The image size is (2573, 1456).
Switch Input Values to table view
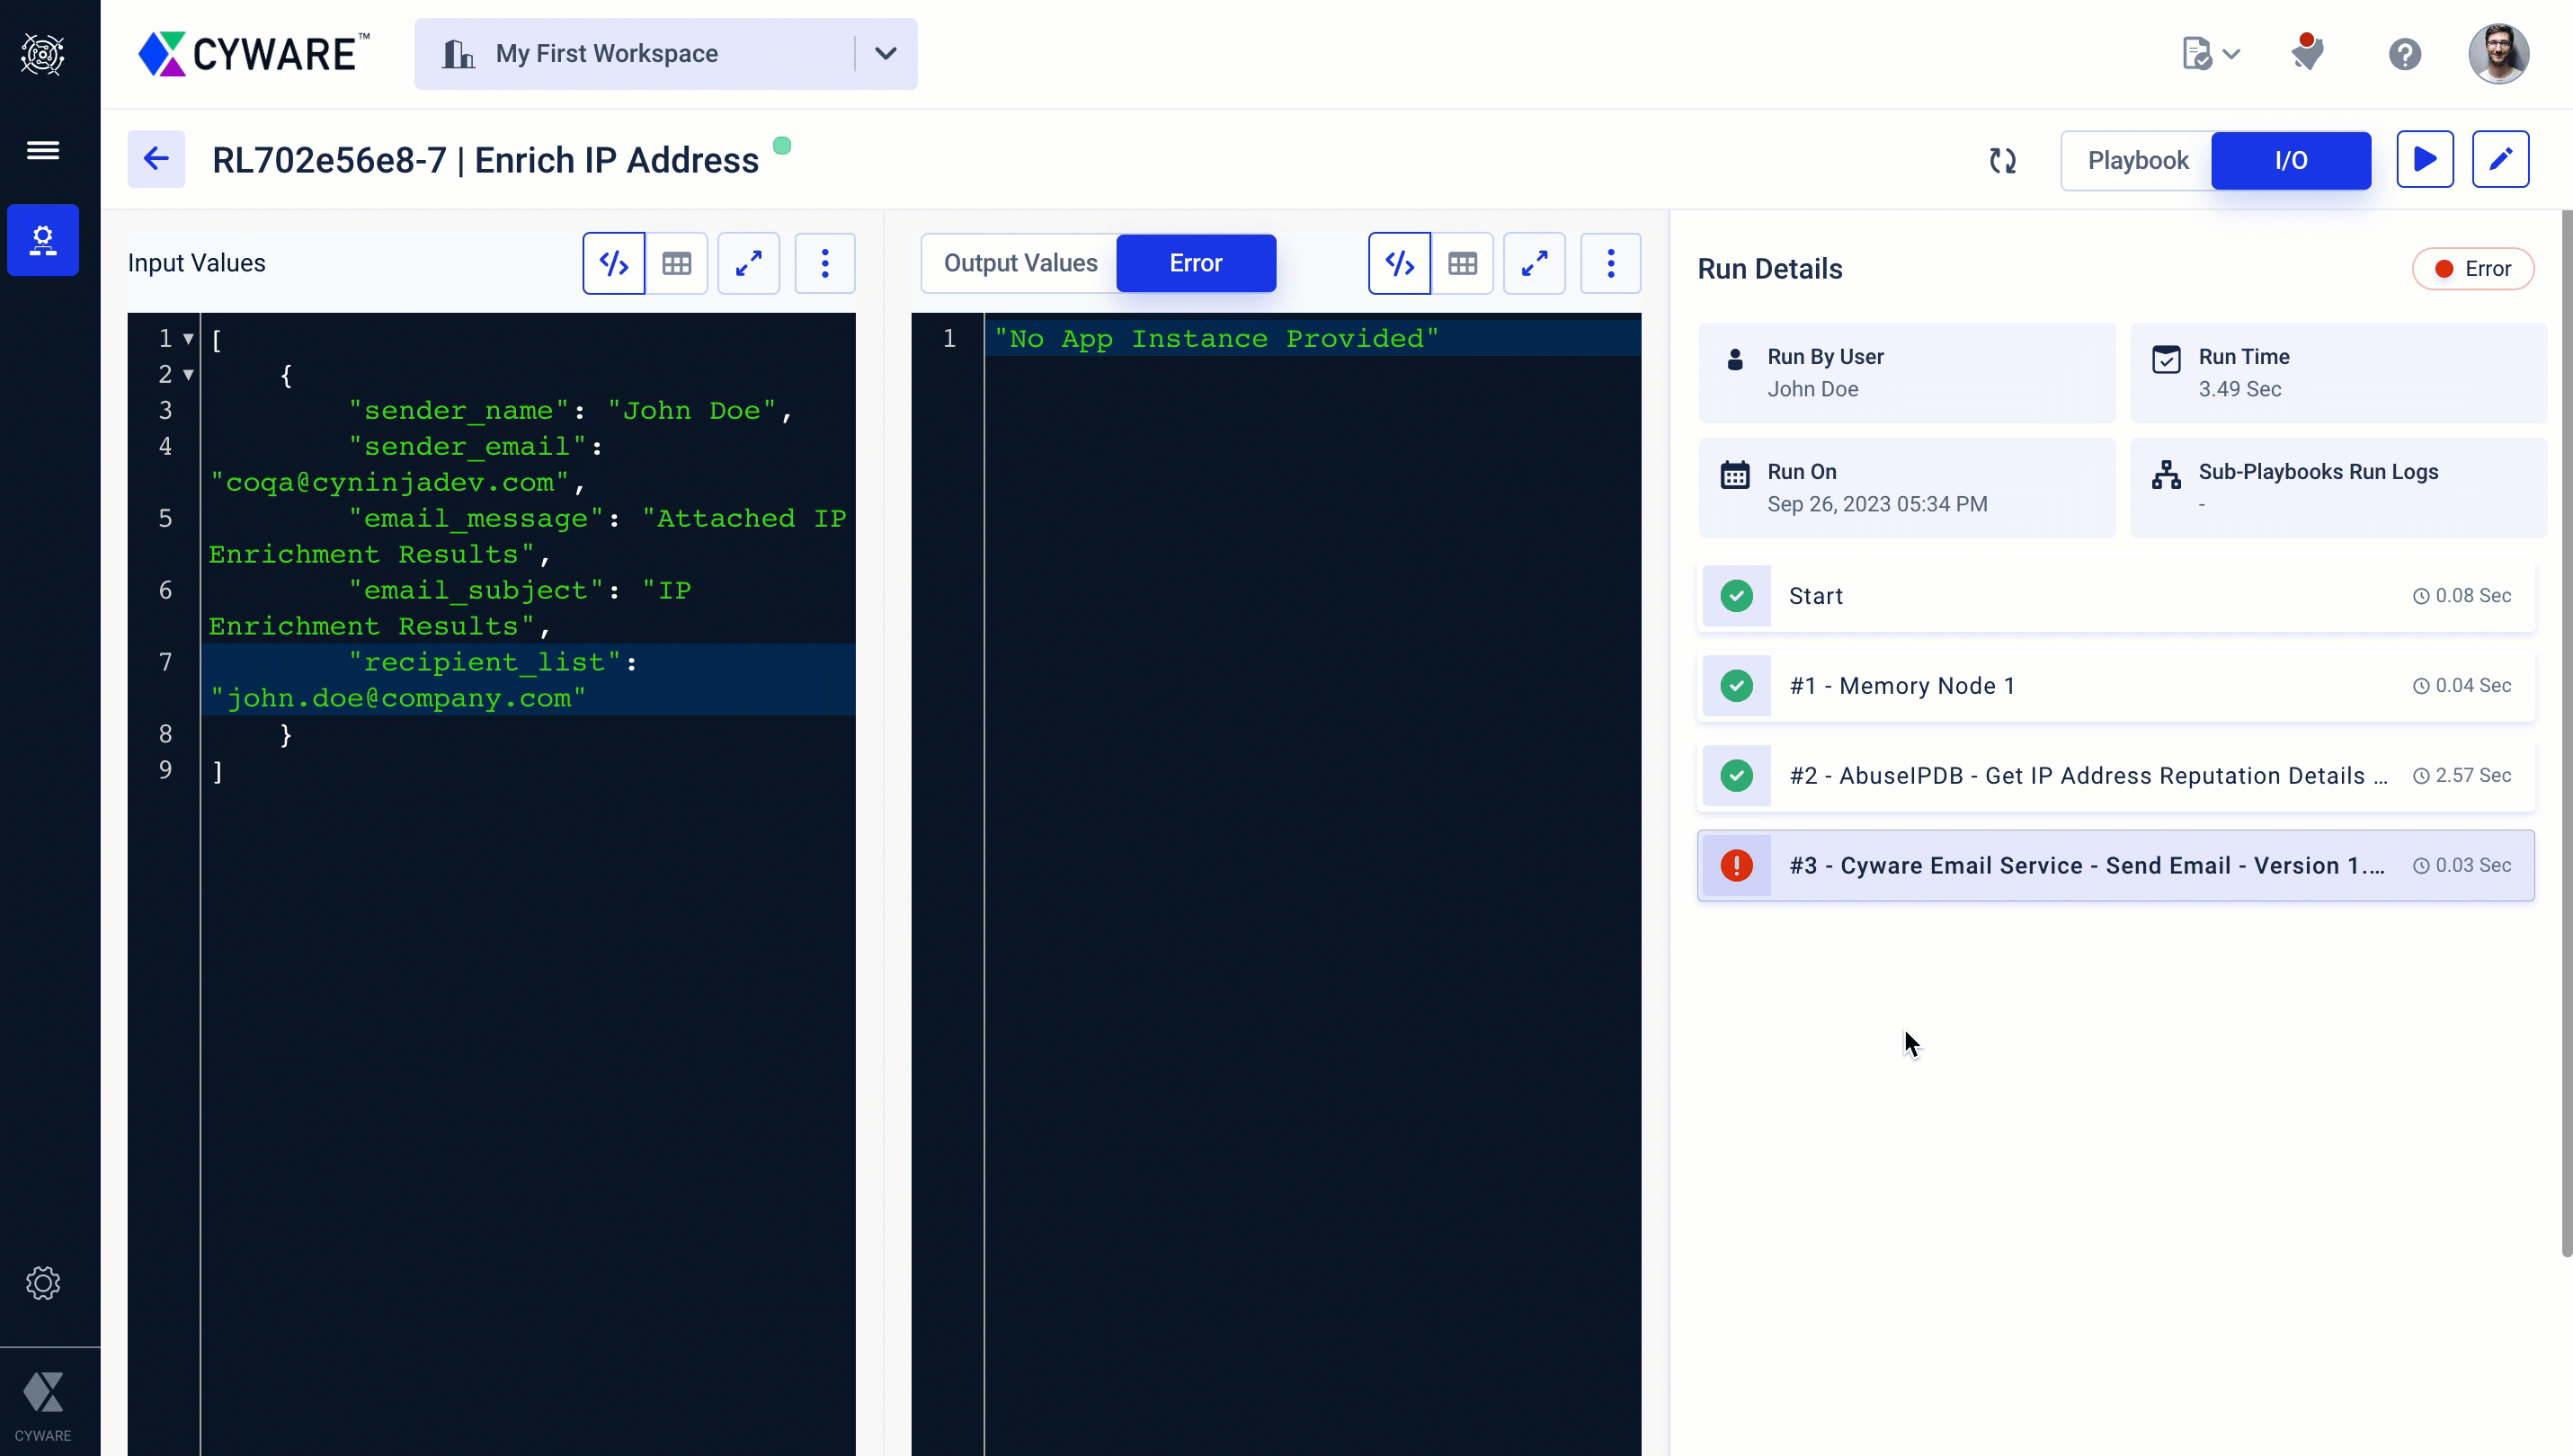677,263
